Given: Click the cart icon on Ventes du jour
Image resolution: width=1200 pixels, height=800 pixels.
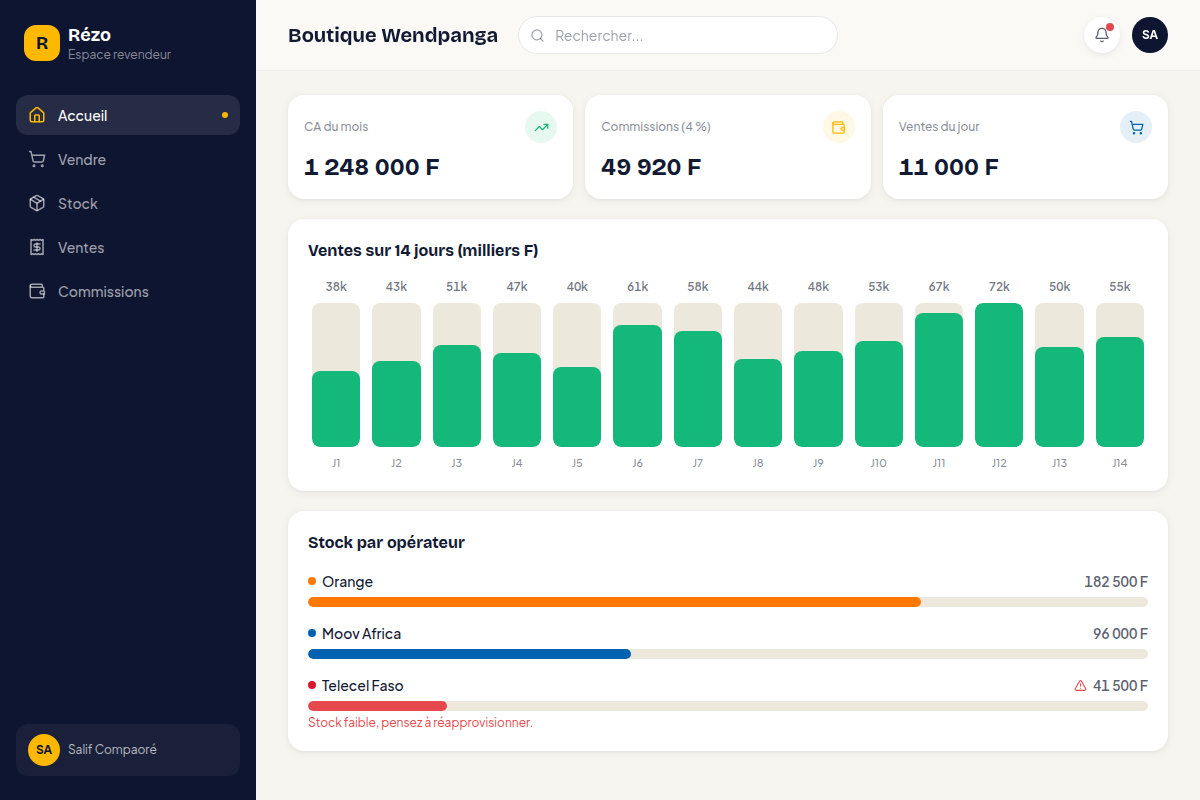Looking at the screenshot, I should point(1136,127).
